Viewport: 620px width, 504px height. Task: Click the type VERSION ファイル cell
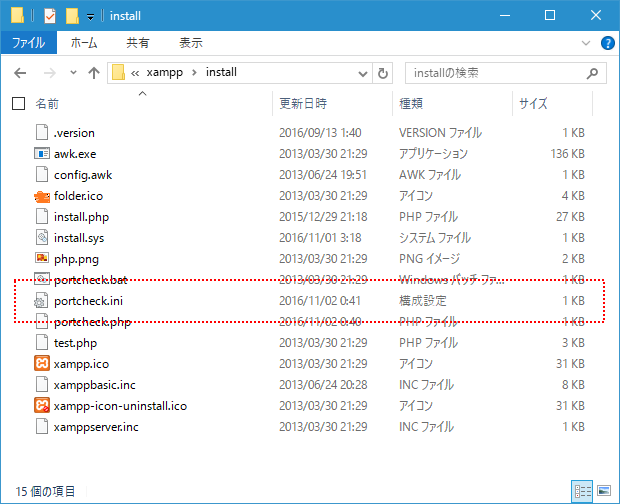[x=440, y=132]
